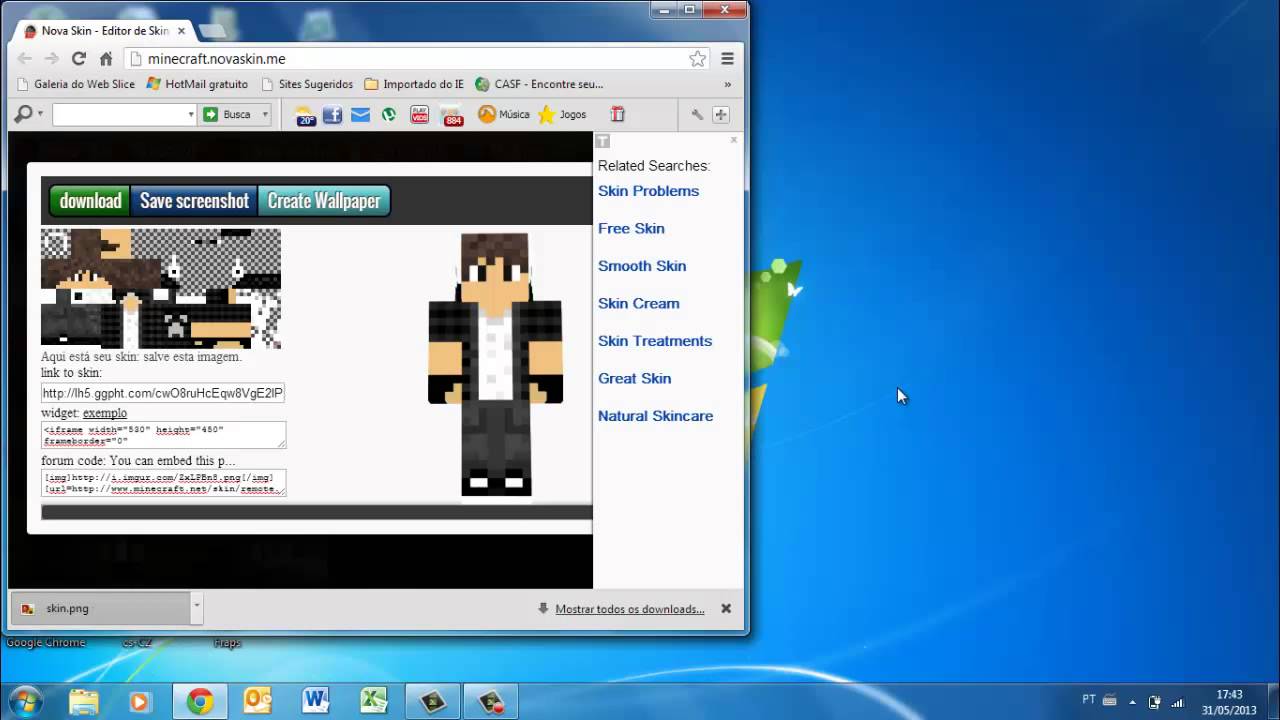The image size is (1280, 720).
Task: Follow the widget exemplo link
Action: [105, 413]
